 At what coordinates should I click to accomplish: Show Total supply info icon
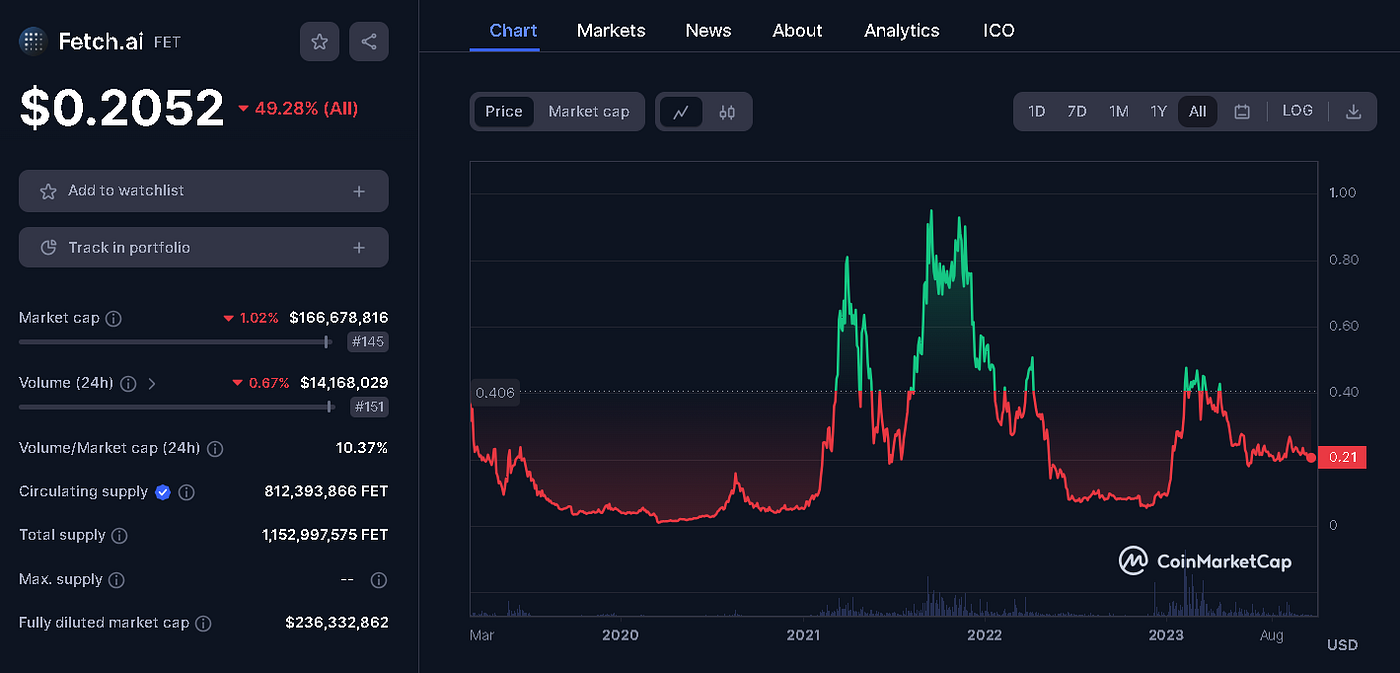point(119,536)
